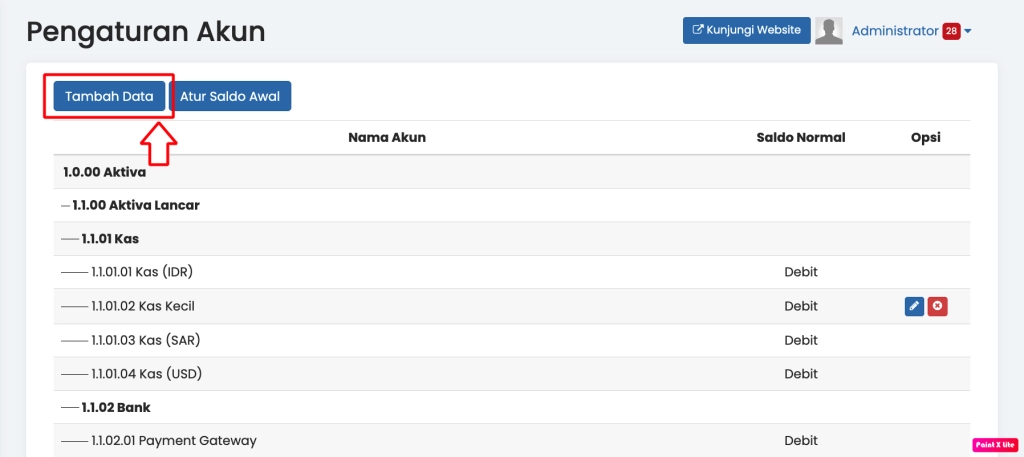The height and width of the screenshot is (457, 1024).
Task: Click the Atur Saldo Awal button
Action: pos(230,97)
